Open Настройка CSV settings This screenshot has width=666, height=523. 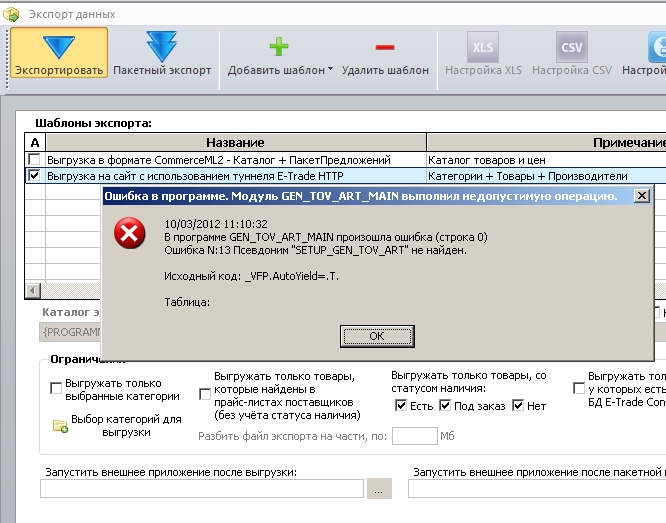572,53
